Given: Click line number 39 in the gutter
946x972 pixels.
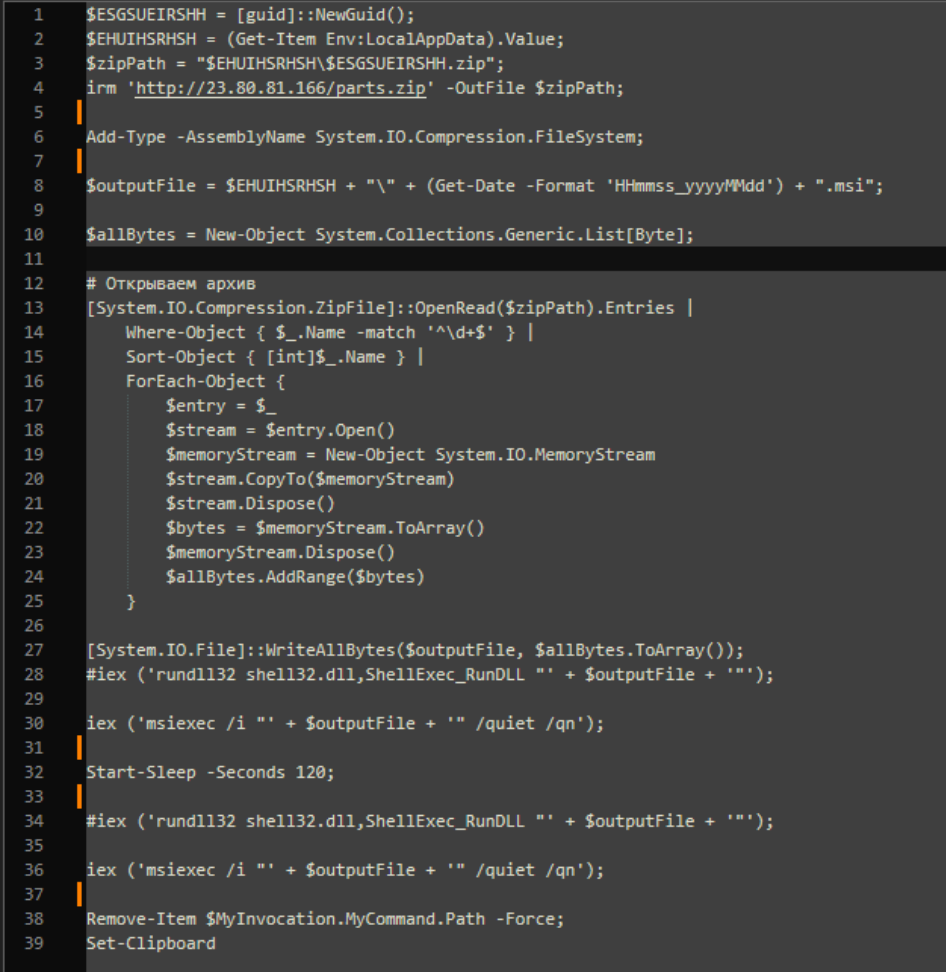Looking at the screenshot, I should point(33,943).
